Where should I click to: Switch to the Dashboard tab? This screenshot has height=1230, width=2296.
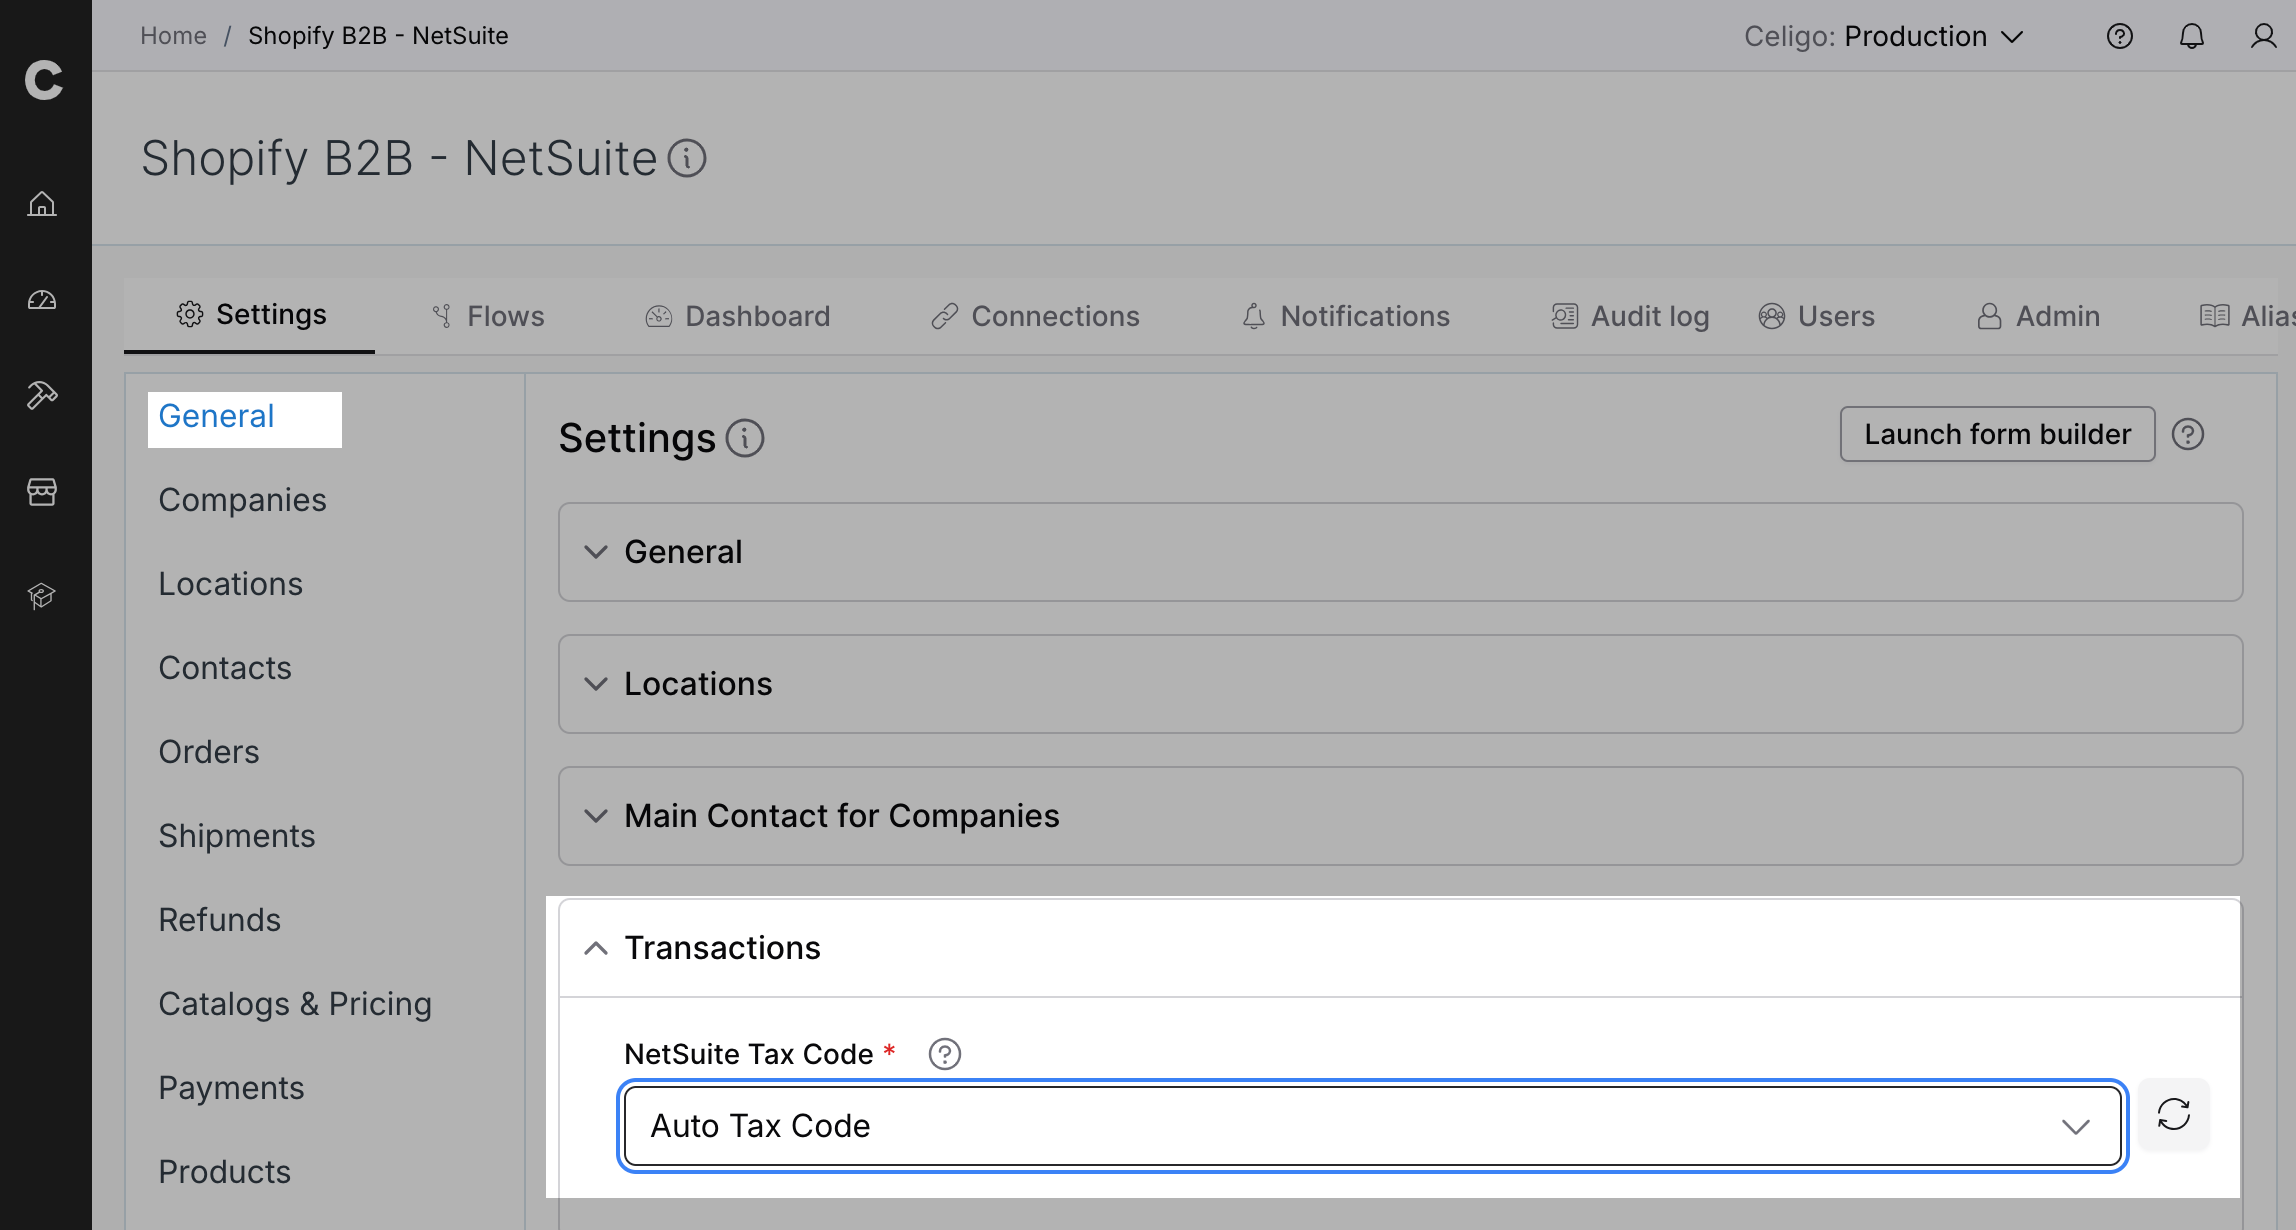pyautogui.click(x=738, y=316)
